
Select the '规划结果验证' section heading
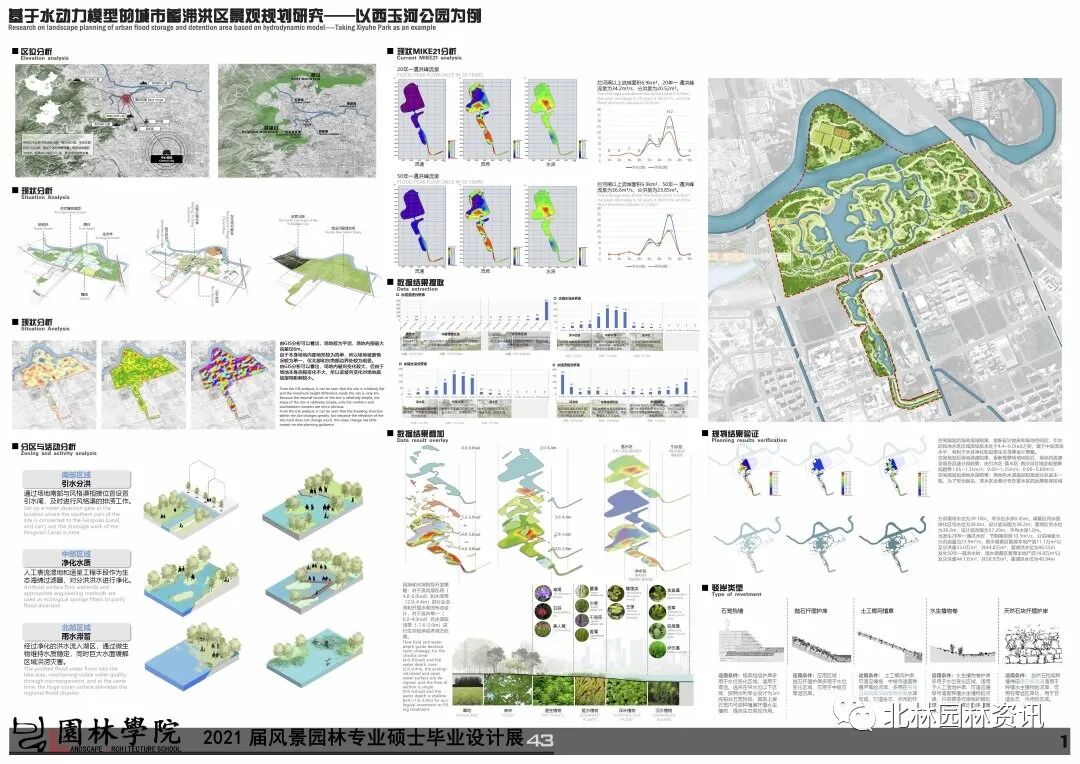tap(735, 433)
